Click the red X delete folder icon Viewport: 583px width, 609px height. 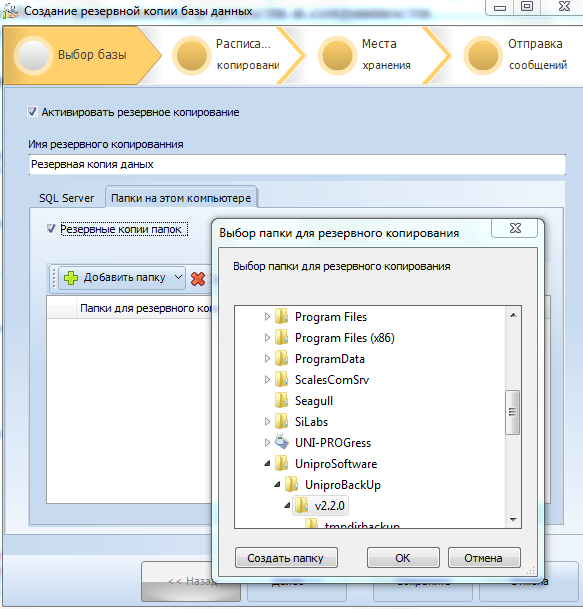click(198, 278)
